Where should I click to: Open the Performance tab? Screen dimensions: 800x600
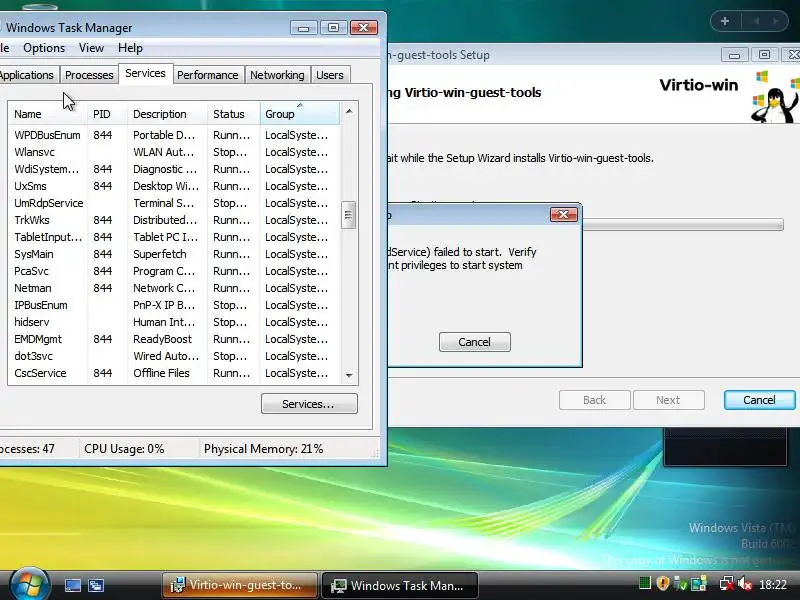coord(208,75)
